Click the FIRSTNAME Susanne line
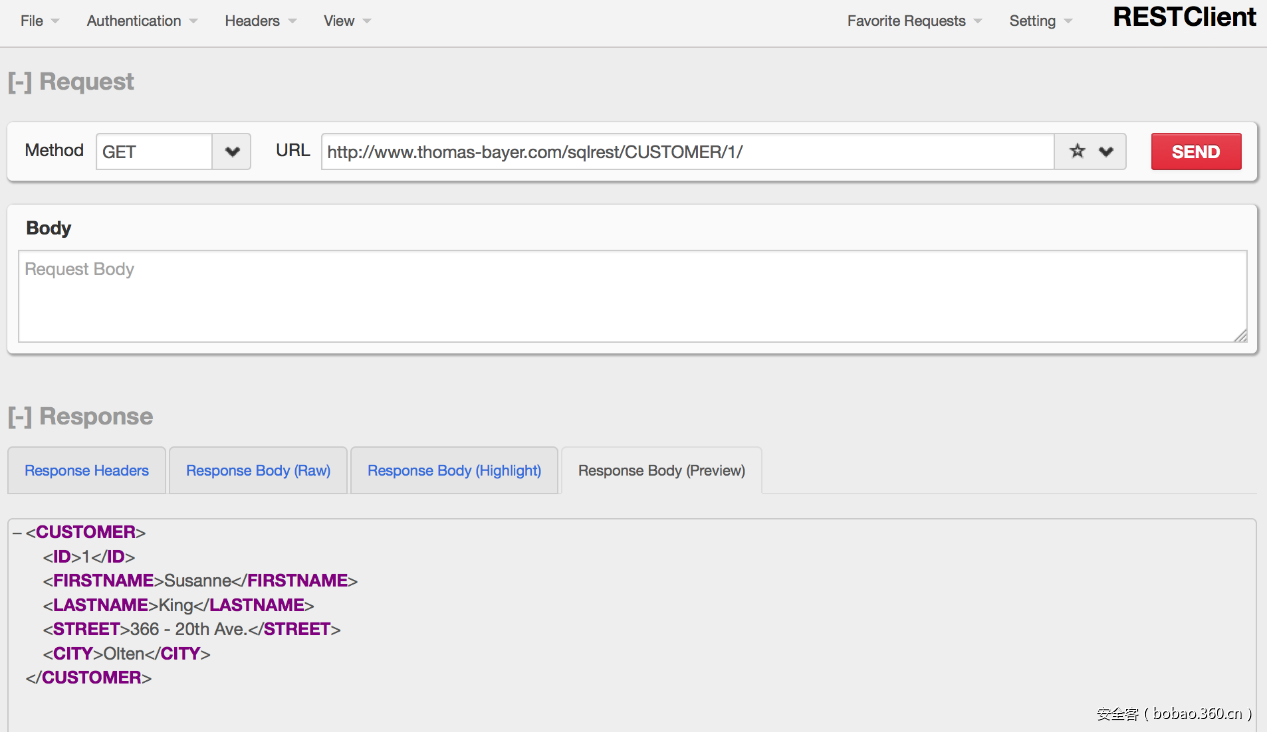 (x=200, y=581)
